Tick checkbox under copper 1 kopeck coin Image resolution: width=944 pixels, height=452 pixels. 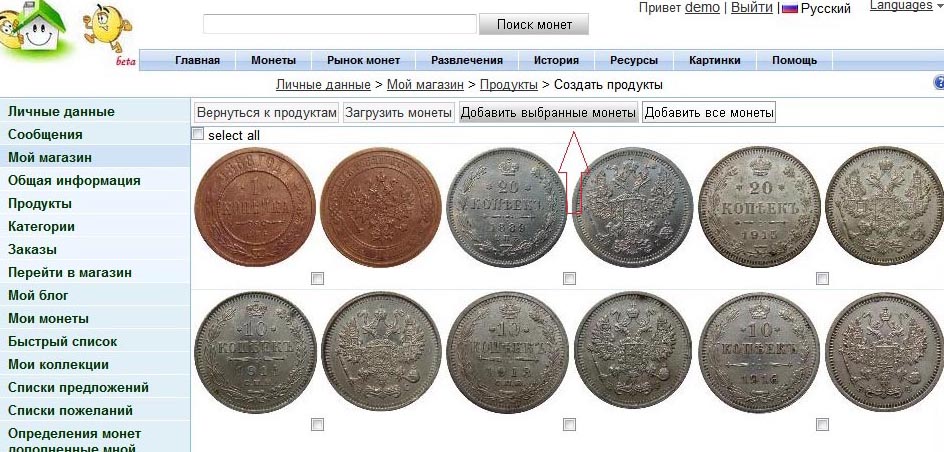pos(317,278)
